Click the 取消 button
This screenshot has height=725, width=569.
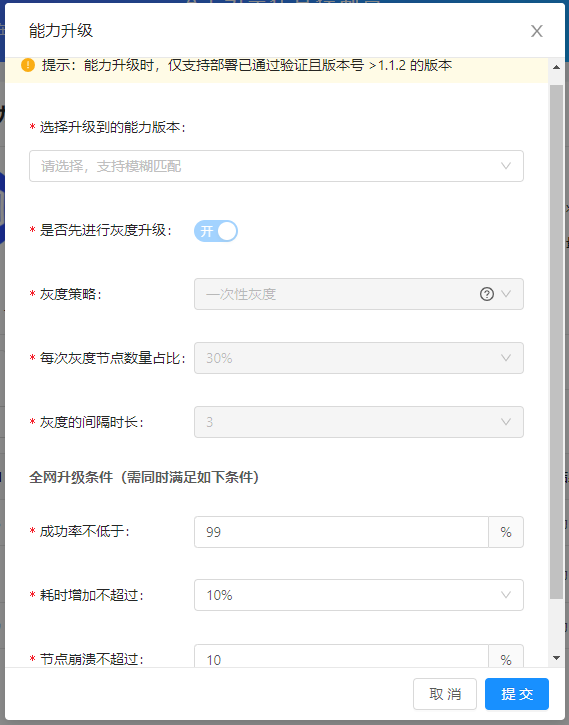pyautogui.click(x=445, y=694)
